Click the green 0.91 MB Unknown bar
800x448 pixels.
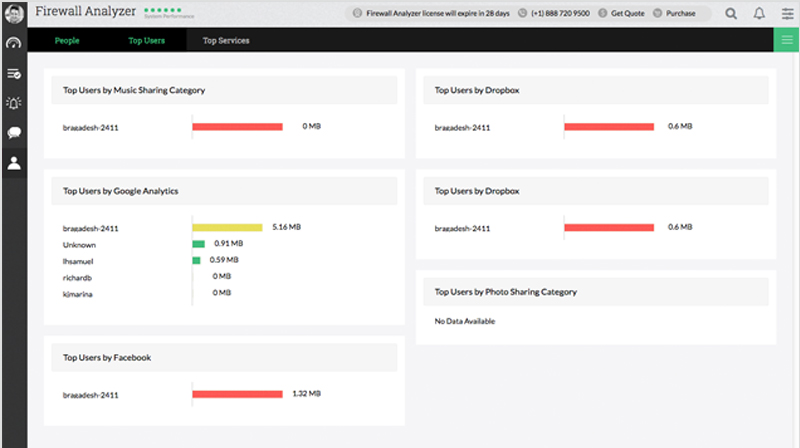[x=198, y=244]
